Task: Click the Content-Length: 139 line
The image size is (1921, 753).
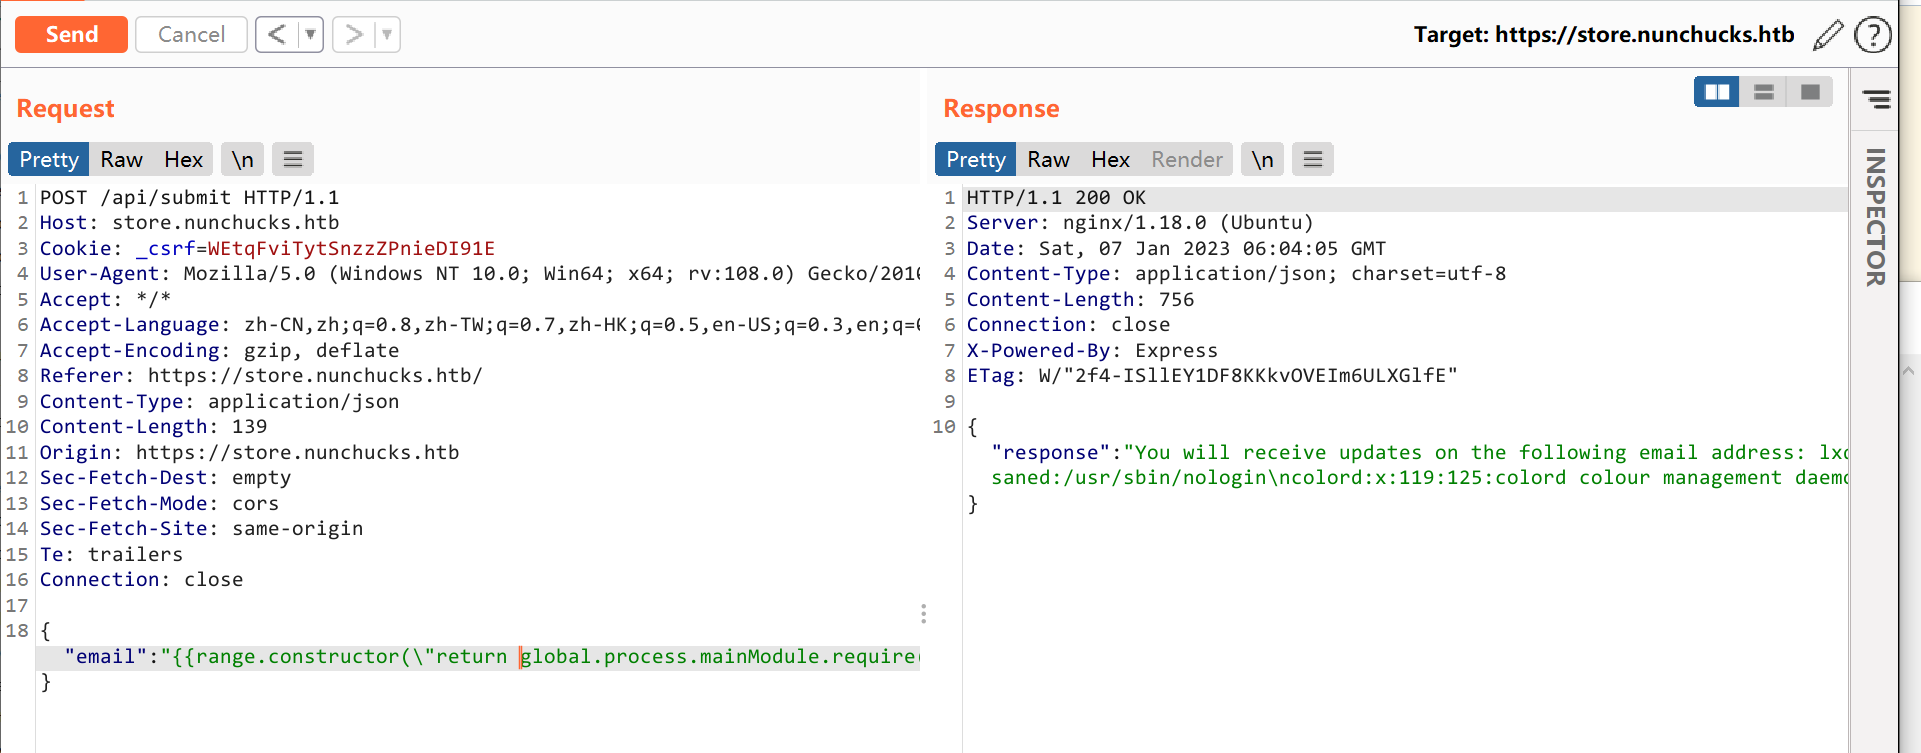Action: pyautogui.click(x=153, y=426)
